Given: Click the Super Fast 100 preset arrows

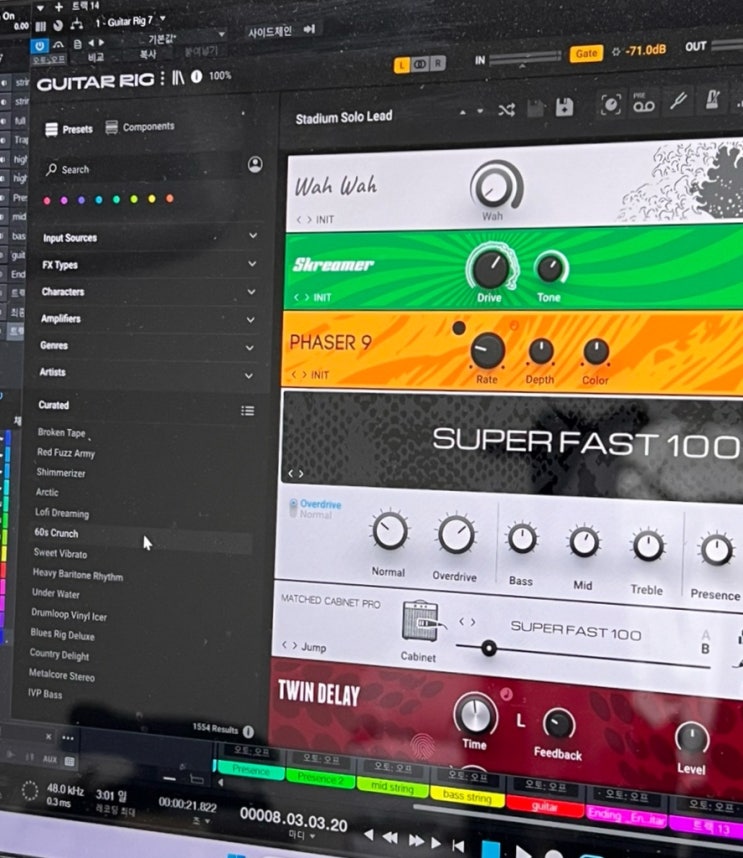Looking at the screenshot, I should pos(295,473).
